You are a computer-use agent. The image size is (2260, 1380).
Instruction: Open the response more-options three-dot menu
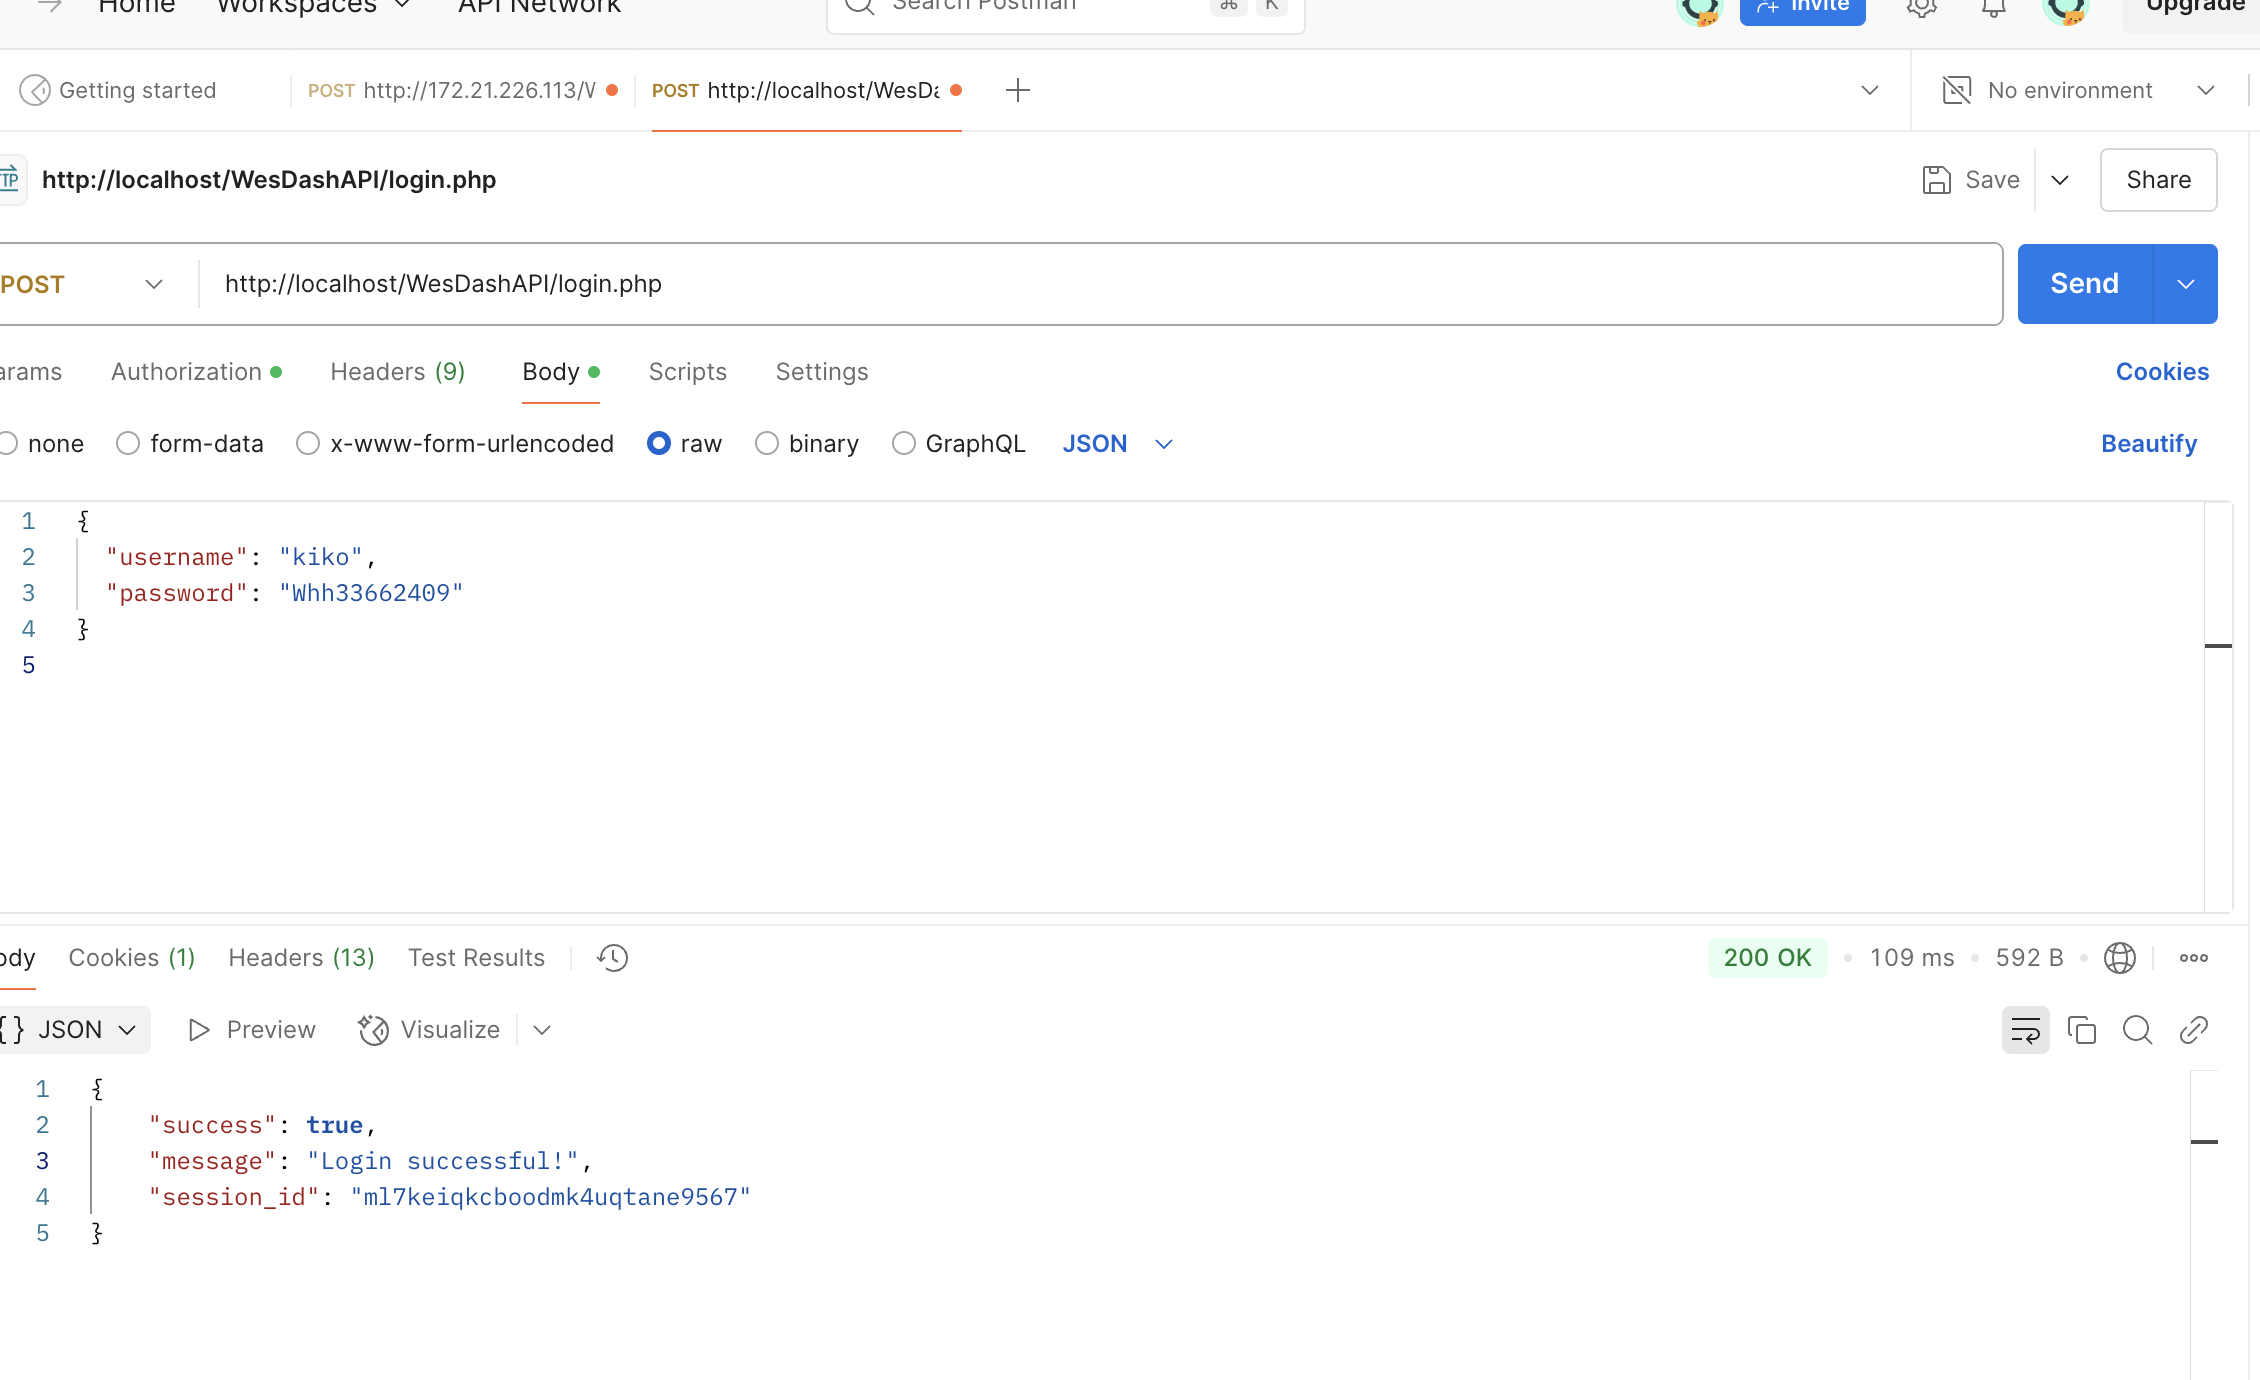[x=2193, y=957]
